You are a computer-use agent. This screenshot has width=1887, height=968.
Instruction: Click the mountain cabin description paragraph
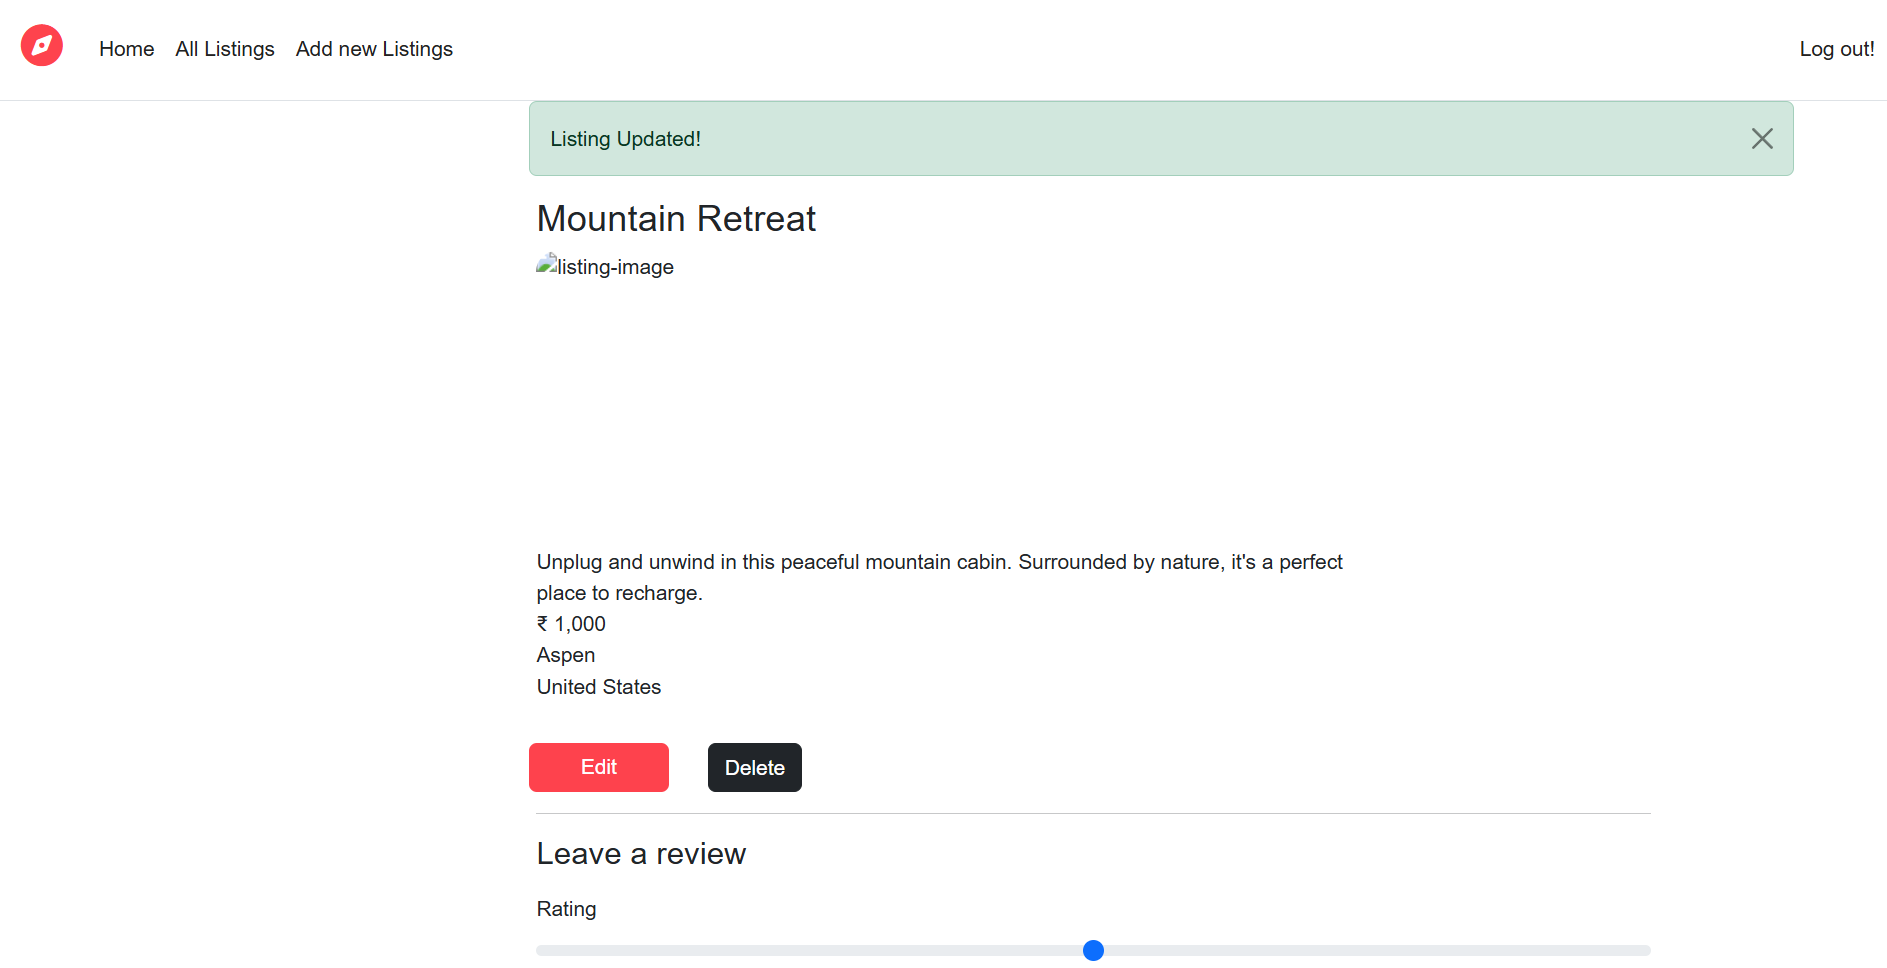(x=940, y=577)
